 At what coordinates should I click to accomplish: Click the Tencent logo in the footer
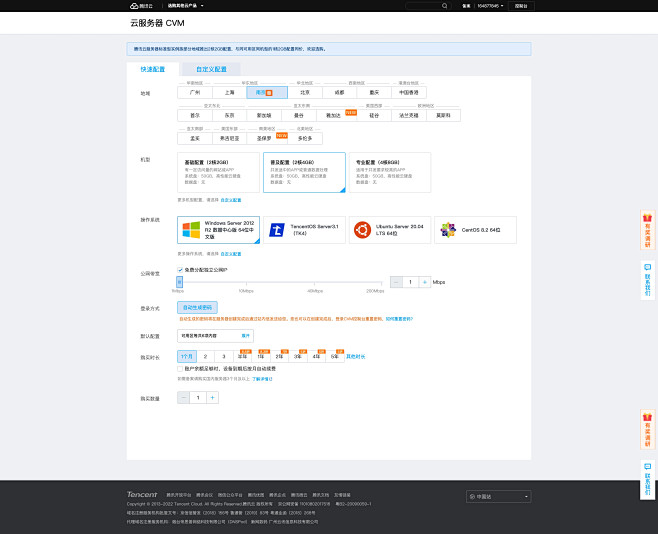tap(142, 495)
